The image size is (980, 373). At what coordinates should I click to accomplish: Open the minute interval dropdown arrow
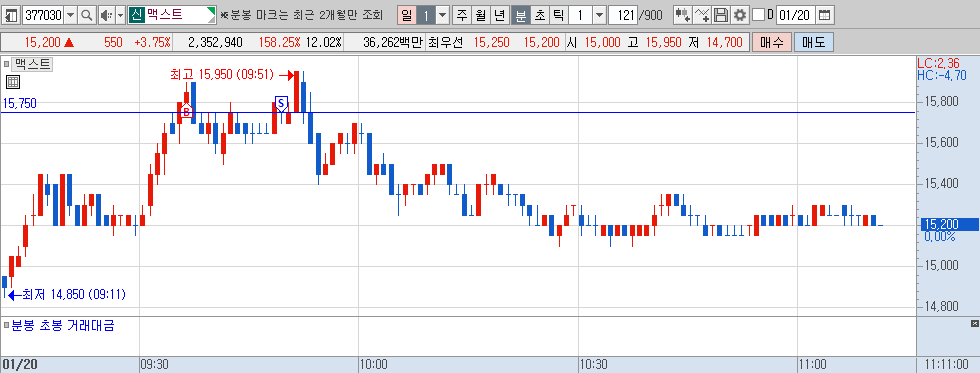pyautogui.click(x=599, y=15)
